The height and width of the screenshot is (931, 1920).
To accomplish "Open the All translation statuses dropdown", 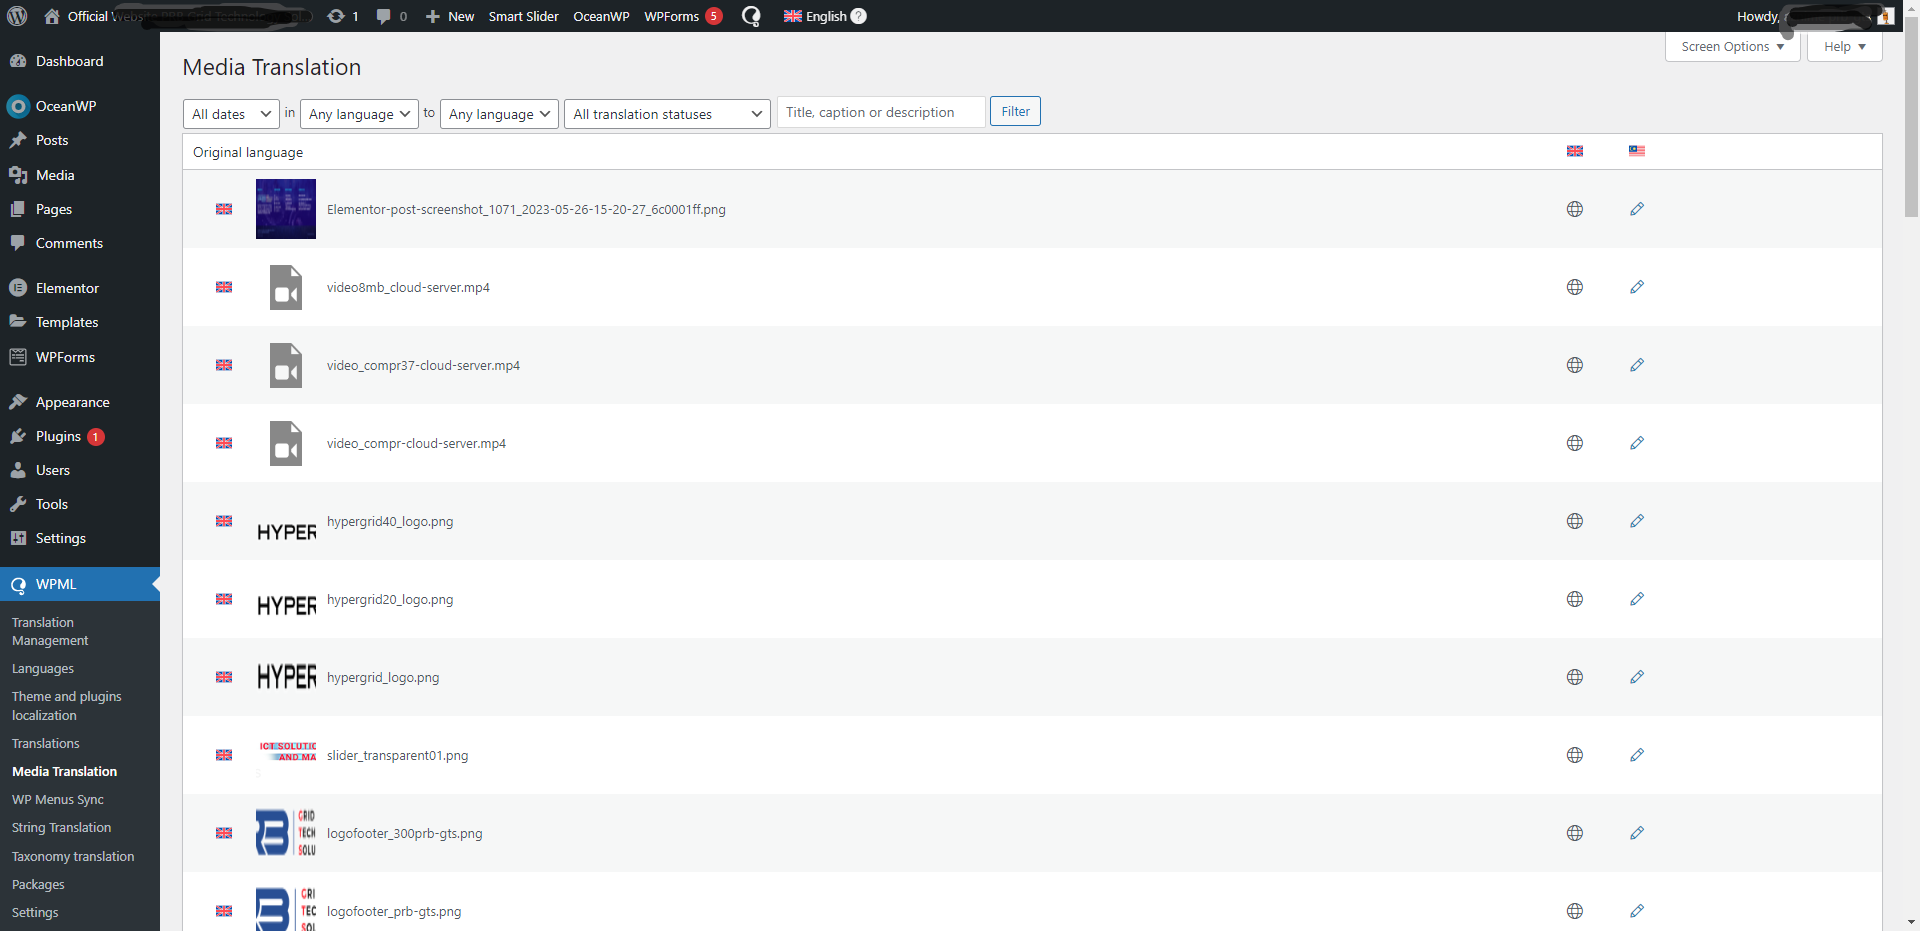I will [x=667, y=114].
